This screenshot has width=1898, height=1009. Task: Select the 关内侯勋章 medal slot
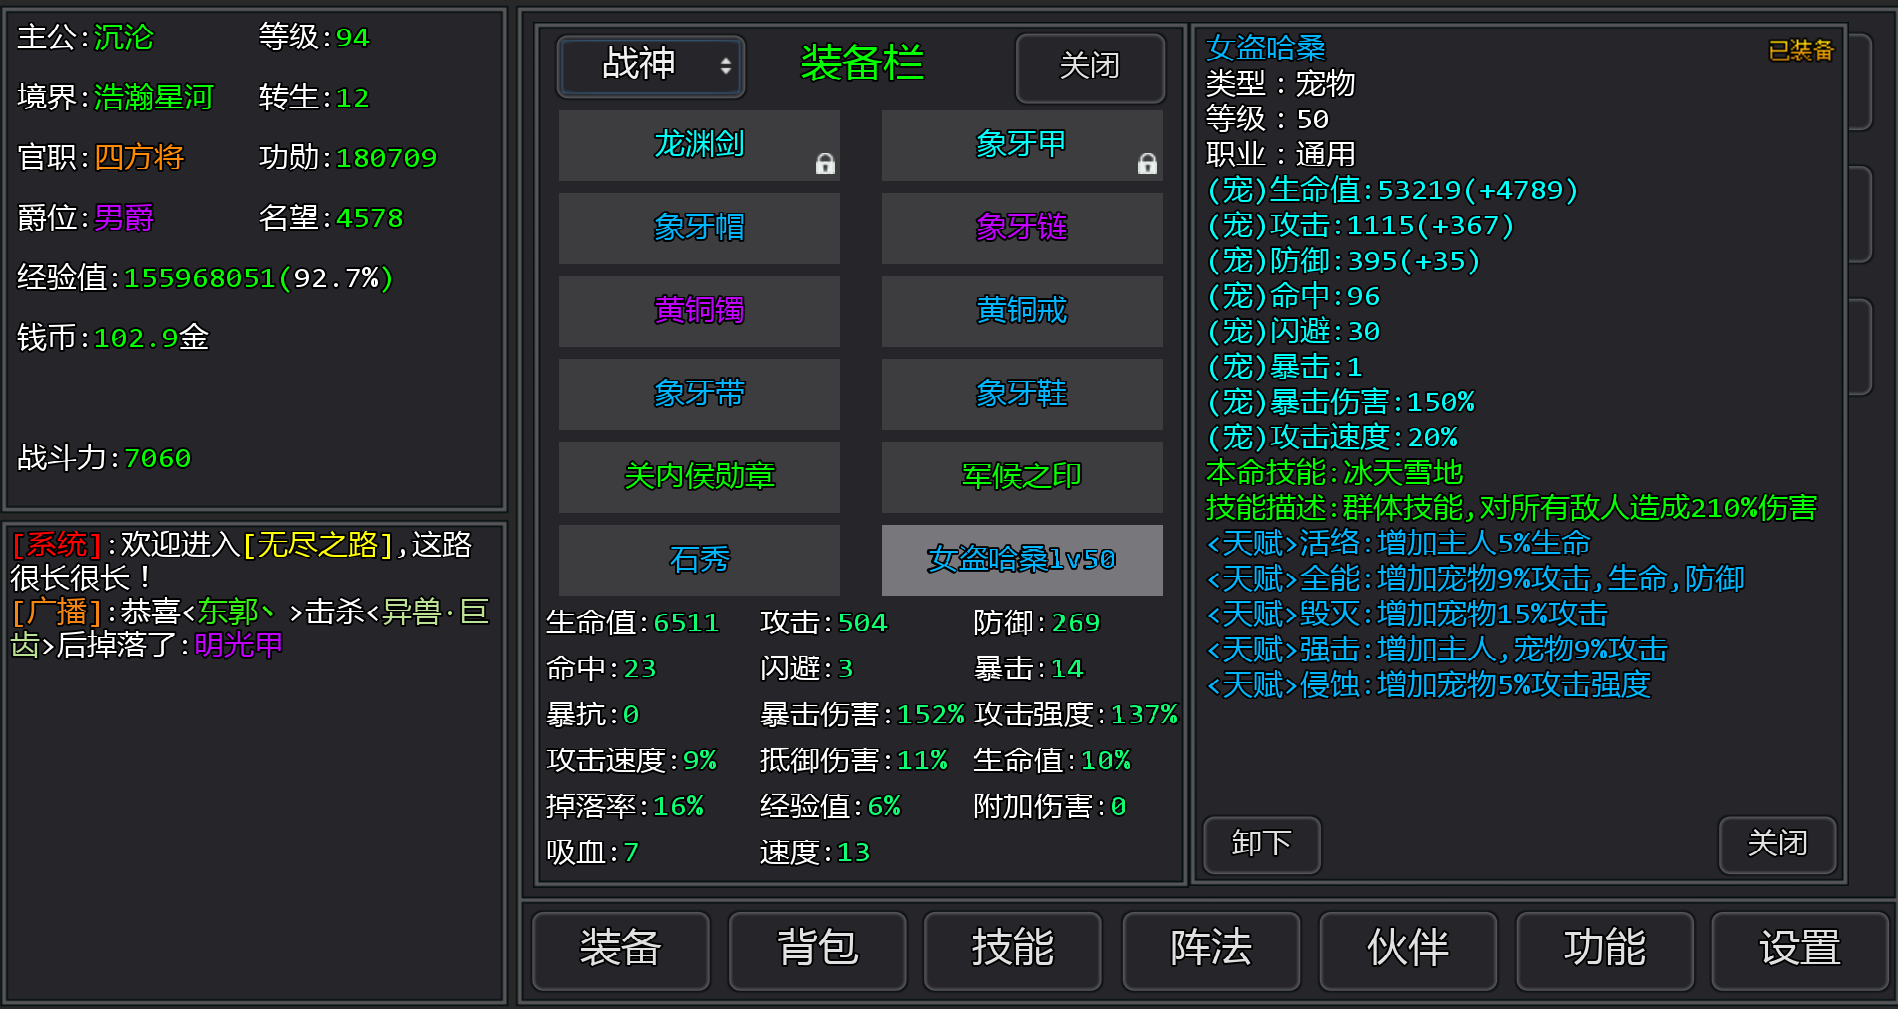[x=699, y=477]
